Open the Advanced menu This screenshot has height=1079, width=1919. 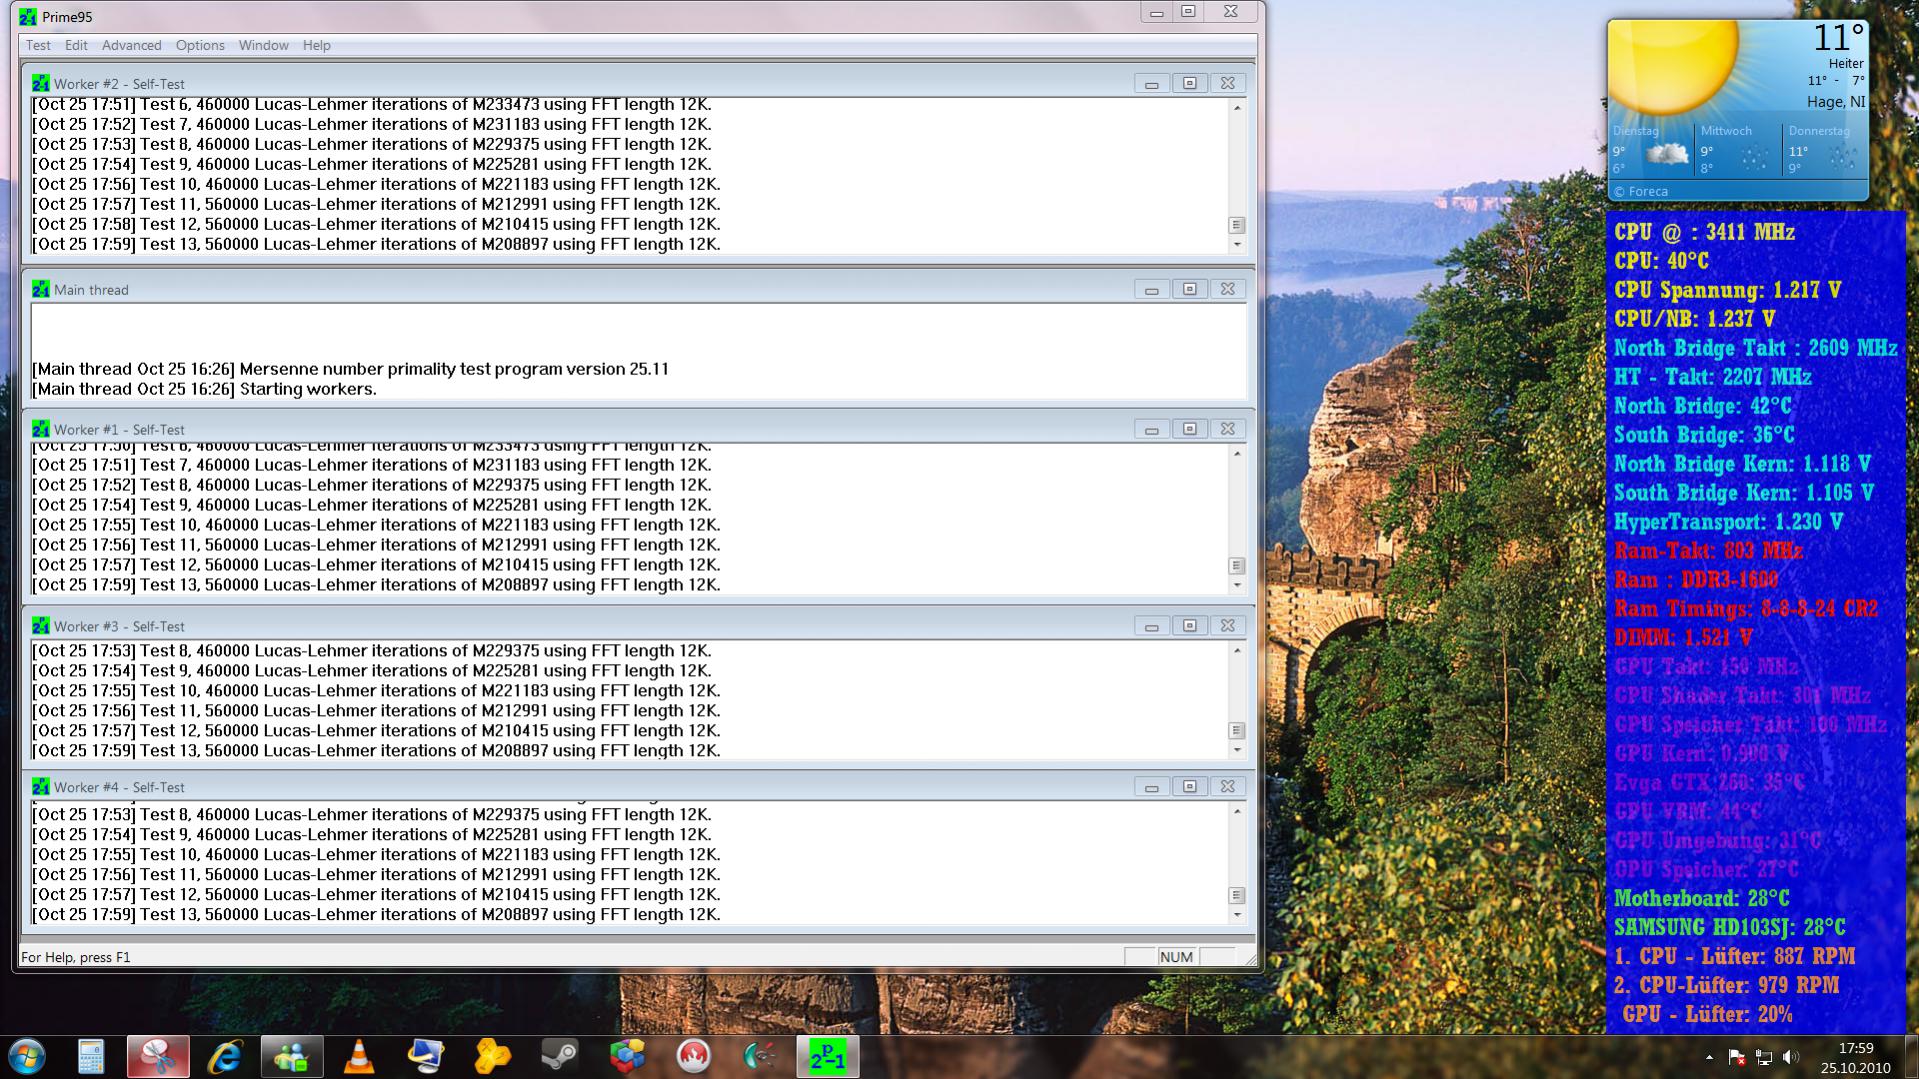click(131, 45)
